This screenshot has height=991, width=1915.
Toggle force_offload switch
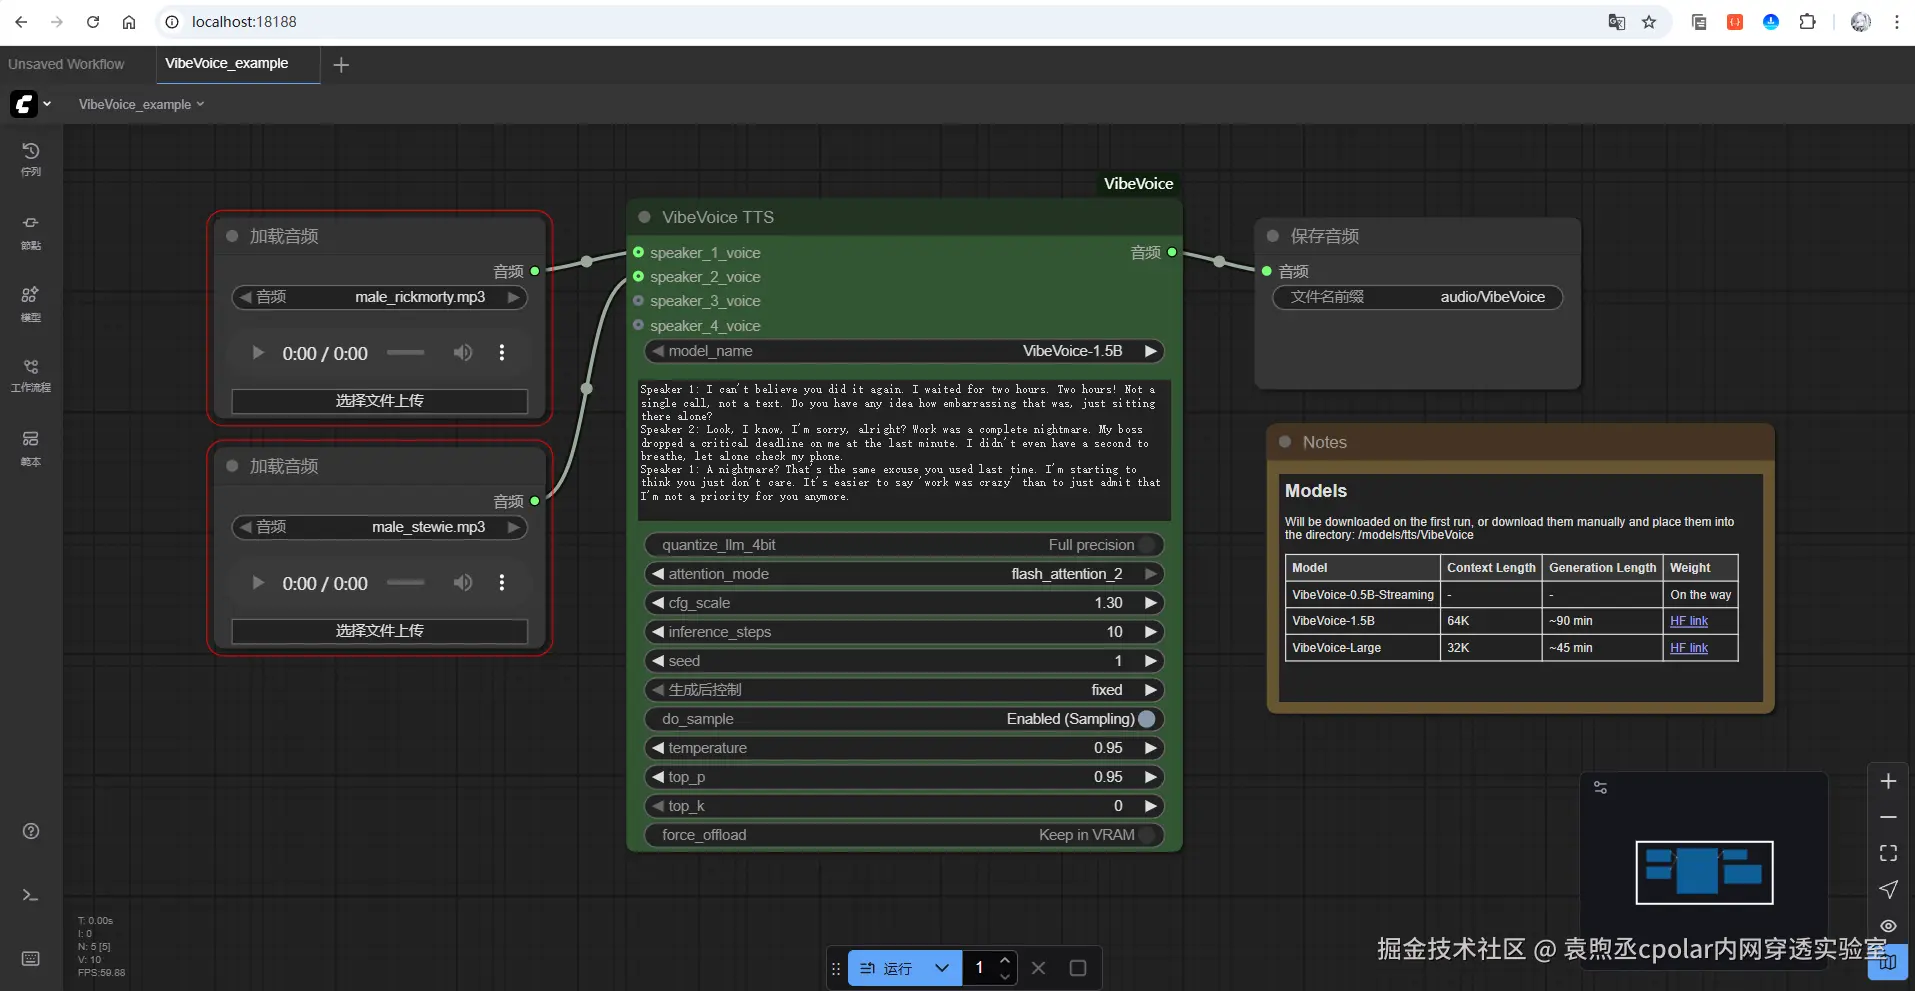coord(1147,835)
